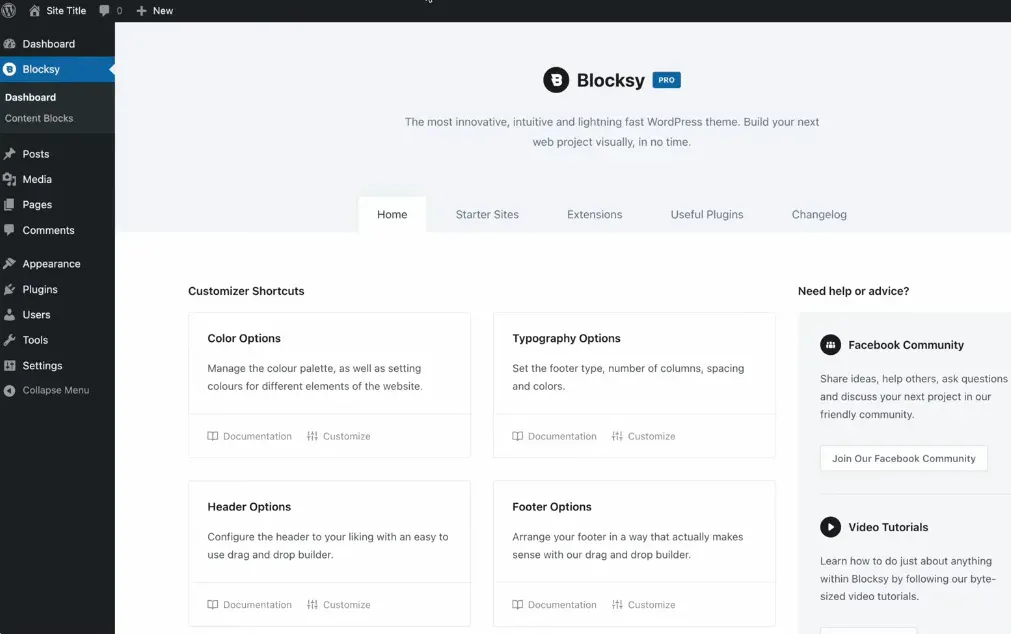Screen dimensions: 1011x634
Task: Click the Plugins plug icon in sidebar
Action: click(10, 289)
